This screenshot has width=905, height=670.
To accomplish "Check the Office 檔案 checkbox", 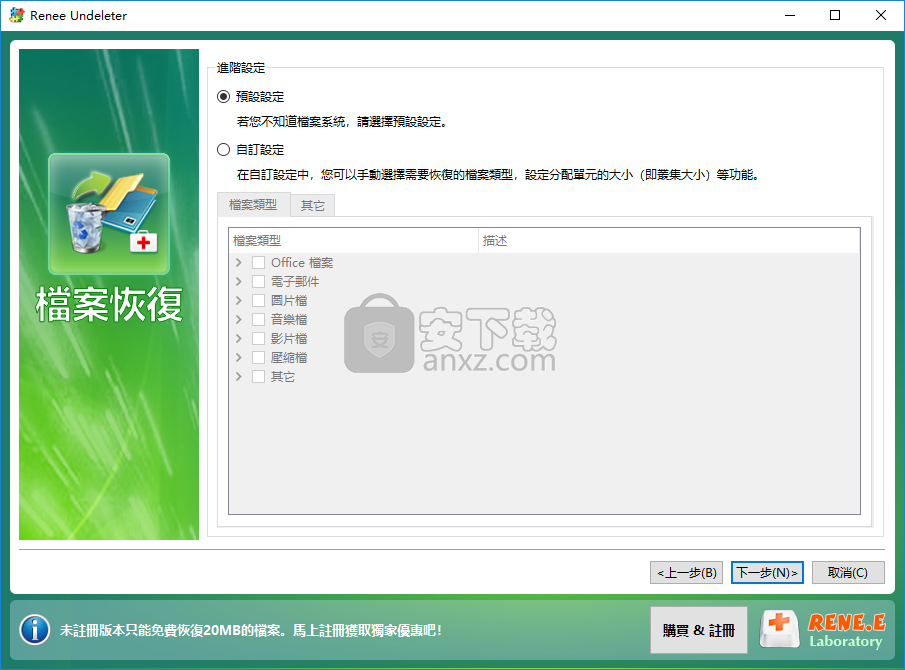I will tap(259, 263).
